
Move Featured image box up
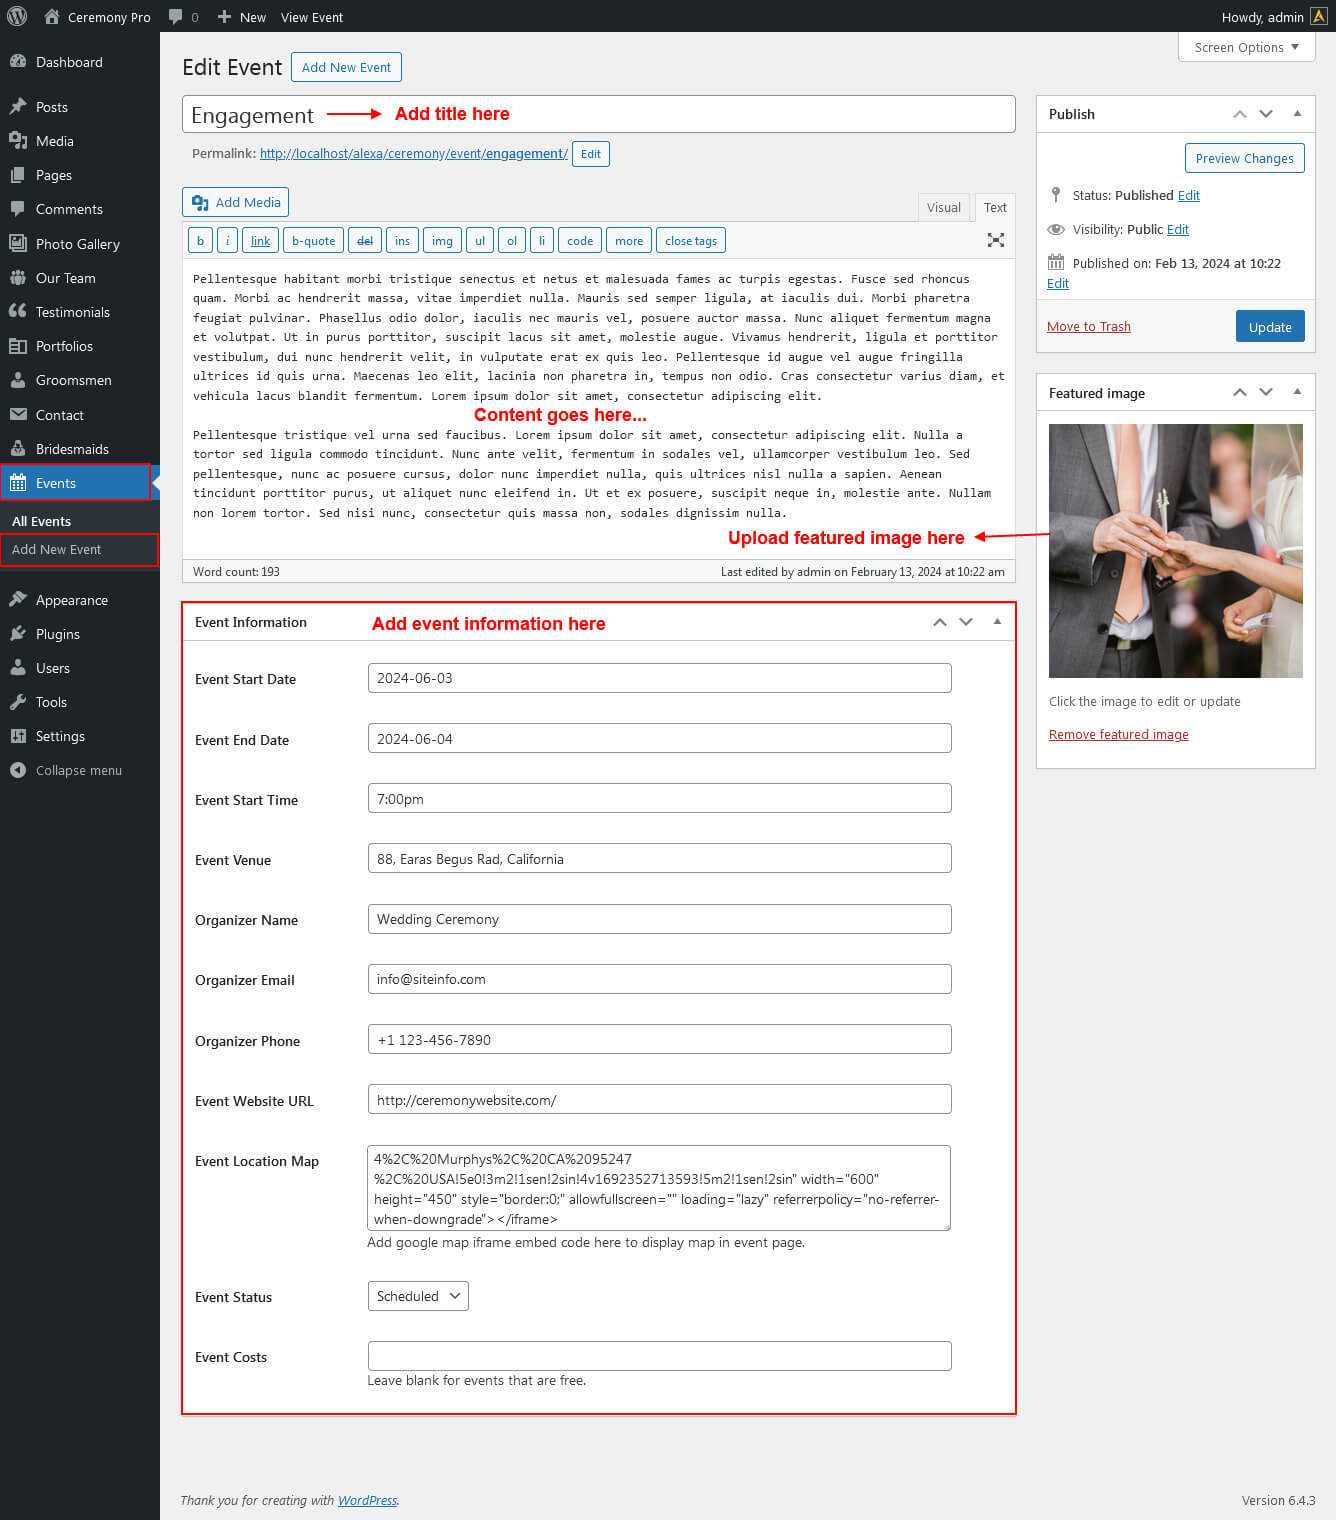tap(1240, 392)
